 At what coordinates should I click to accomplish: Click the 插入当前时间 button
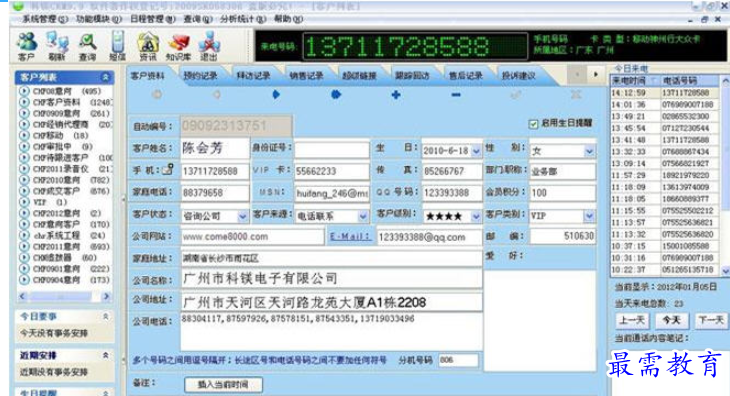pyautogui.click(x=223, y=384)
